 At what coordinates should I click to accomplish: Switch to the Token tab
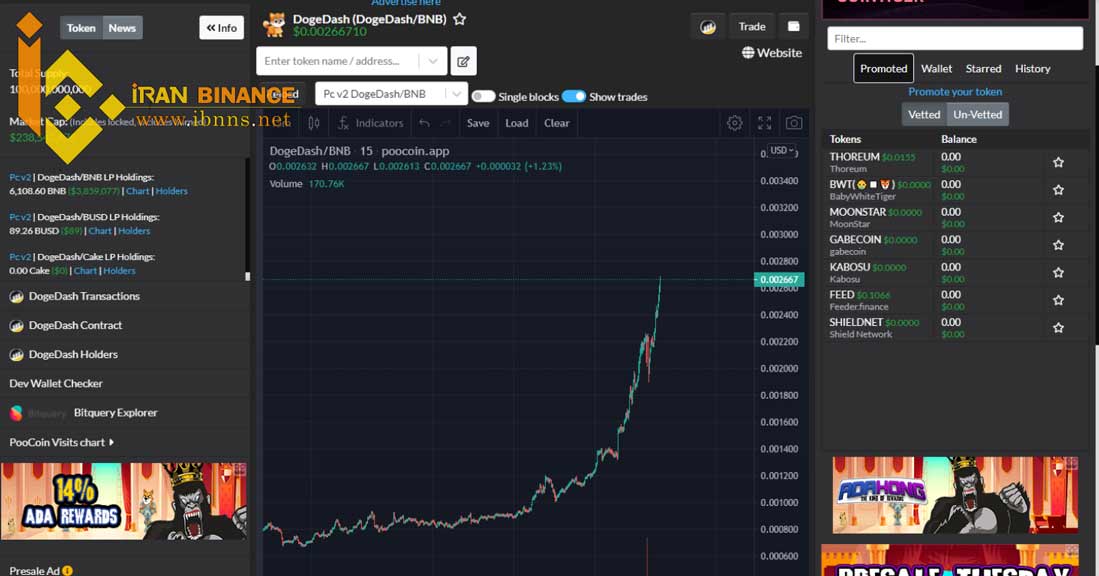[x=81, y=28]
